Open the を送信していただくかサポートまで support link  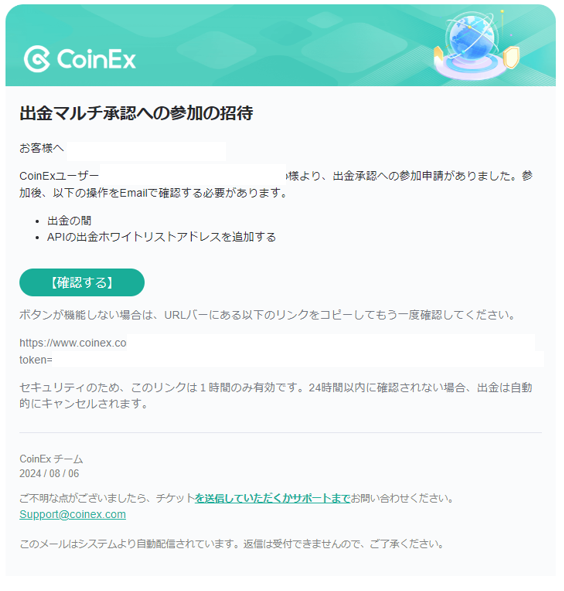(273, 498)
